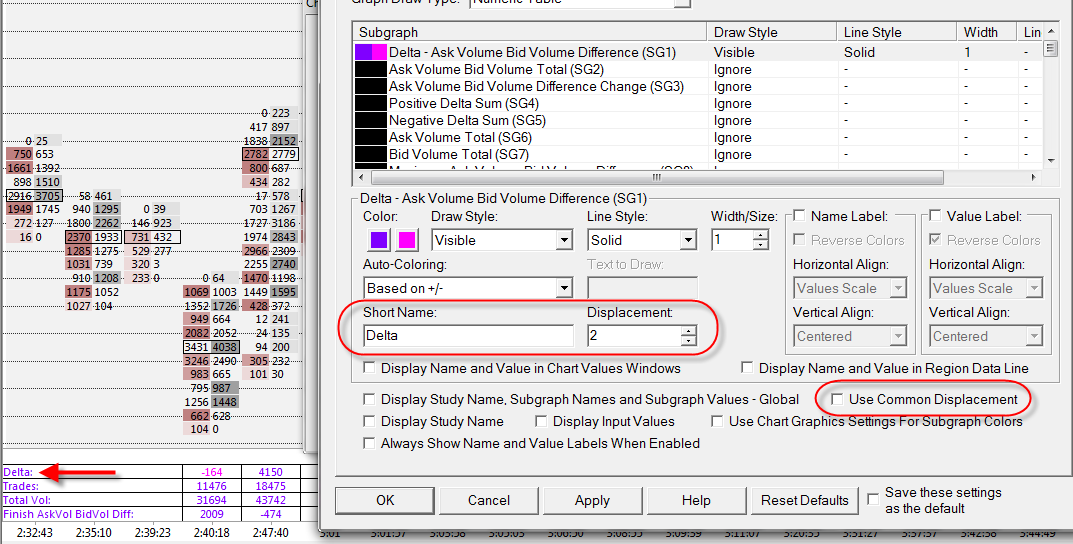Decrease the Displacement value with down arrow
1073x544 pixels.
[x=688, y=341]
